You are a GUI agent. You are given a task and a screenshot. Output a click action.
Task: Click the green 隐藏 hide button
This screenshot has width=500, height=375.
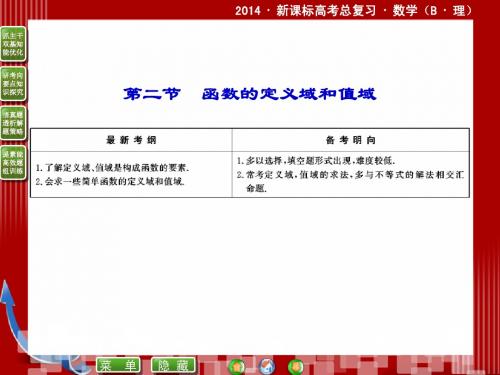(173, 365)
